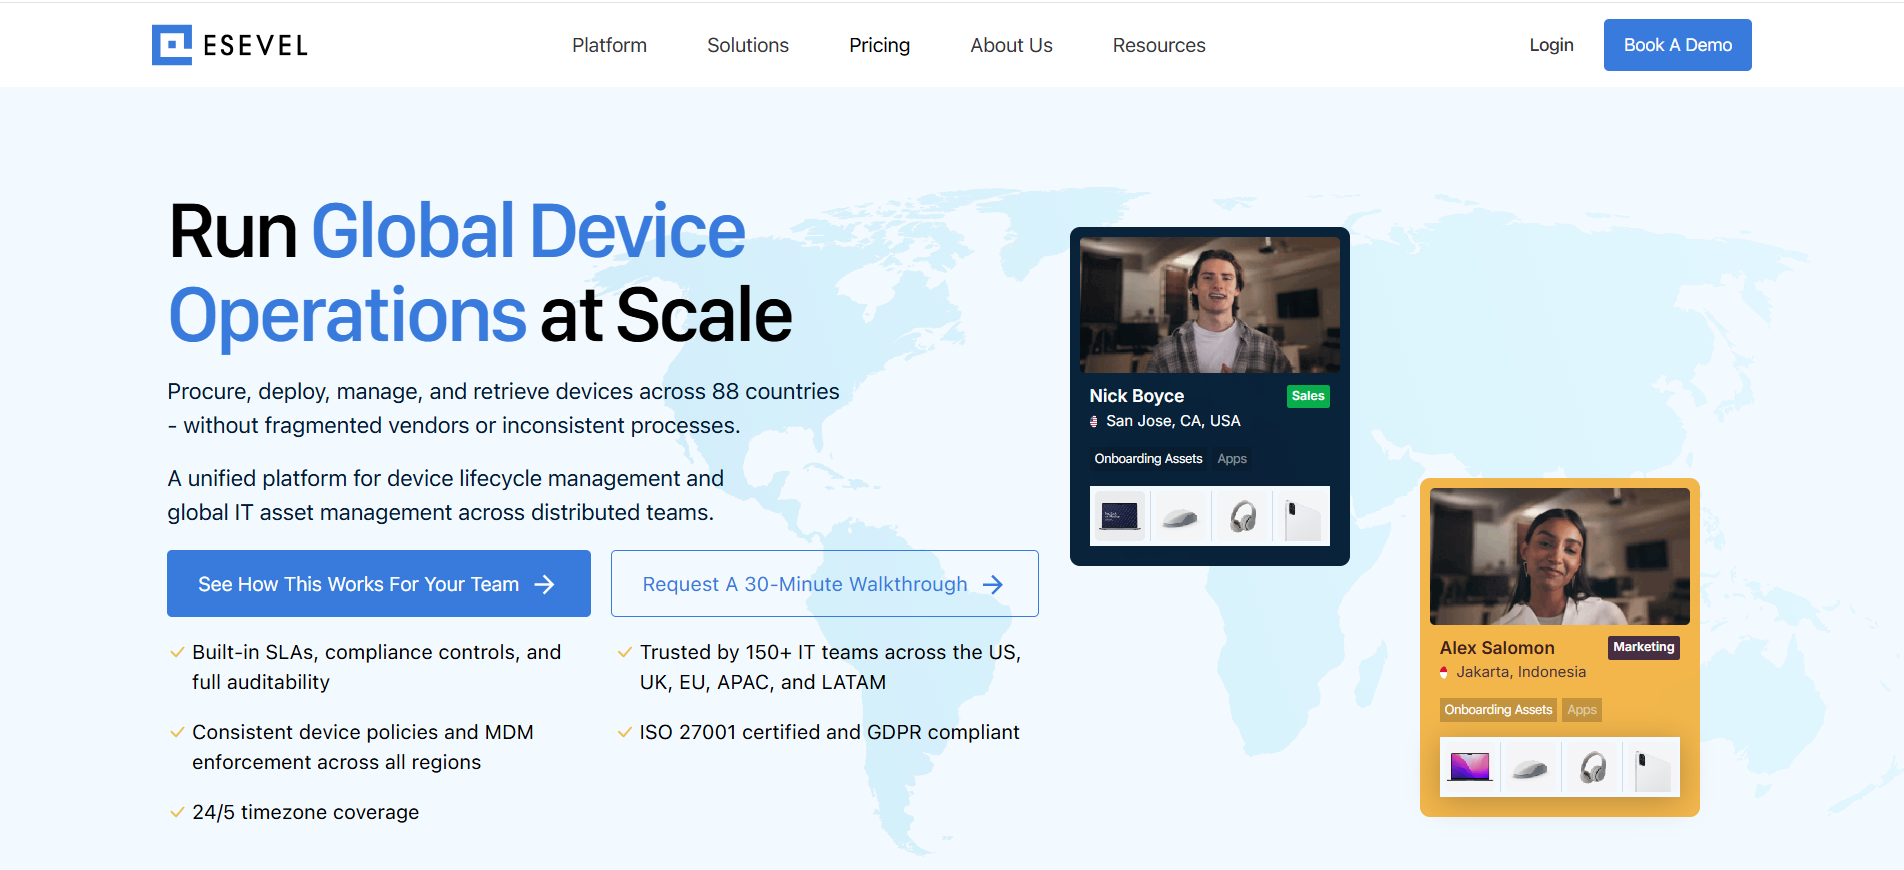Viewport: 1904px width, 870px height.
Task: Select the laptop icon in Nick Boyce's assets
Action: 1119,516
